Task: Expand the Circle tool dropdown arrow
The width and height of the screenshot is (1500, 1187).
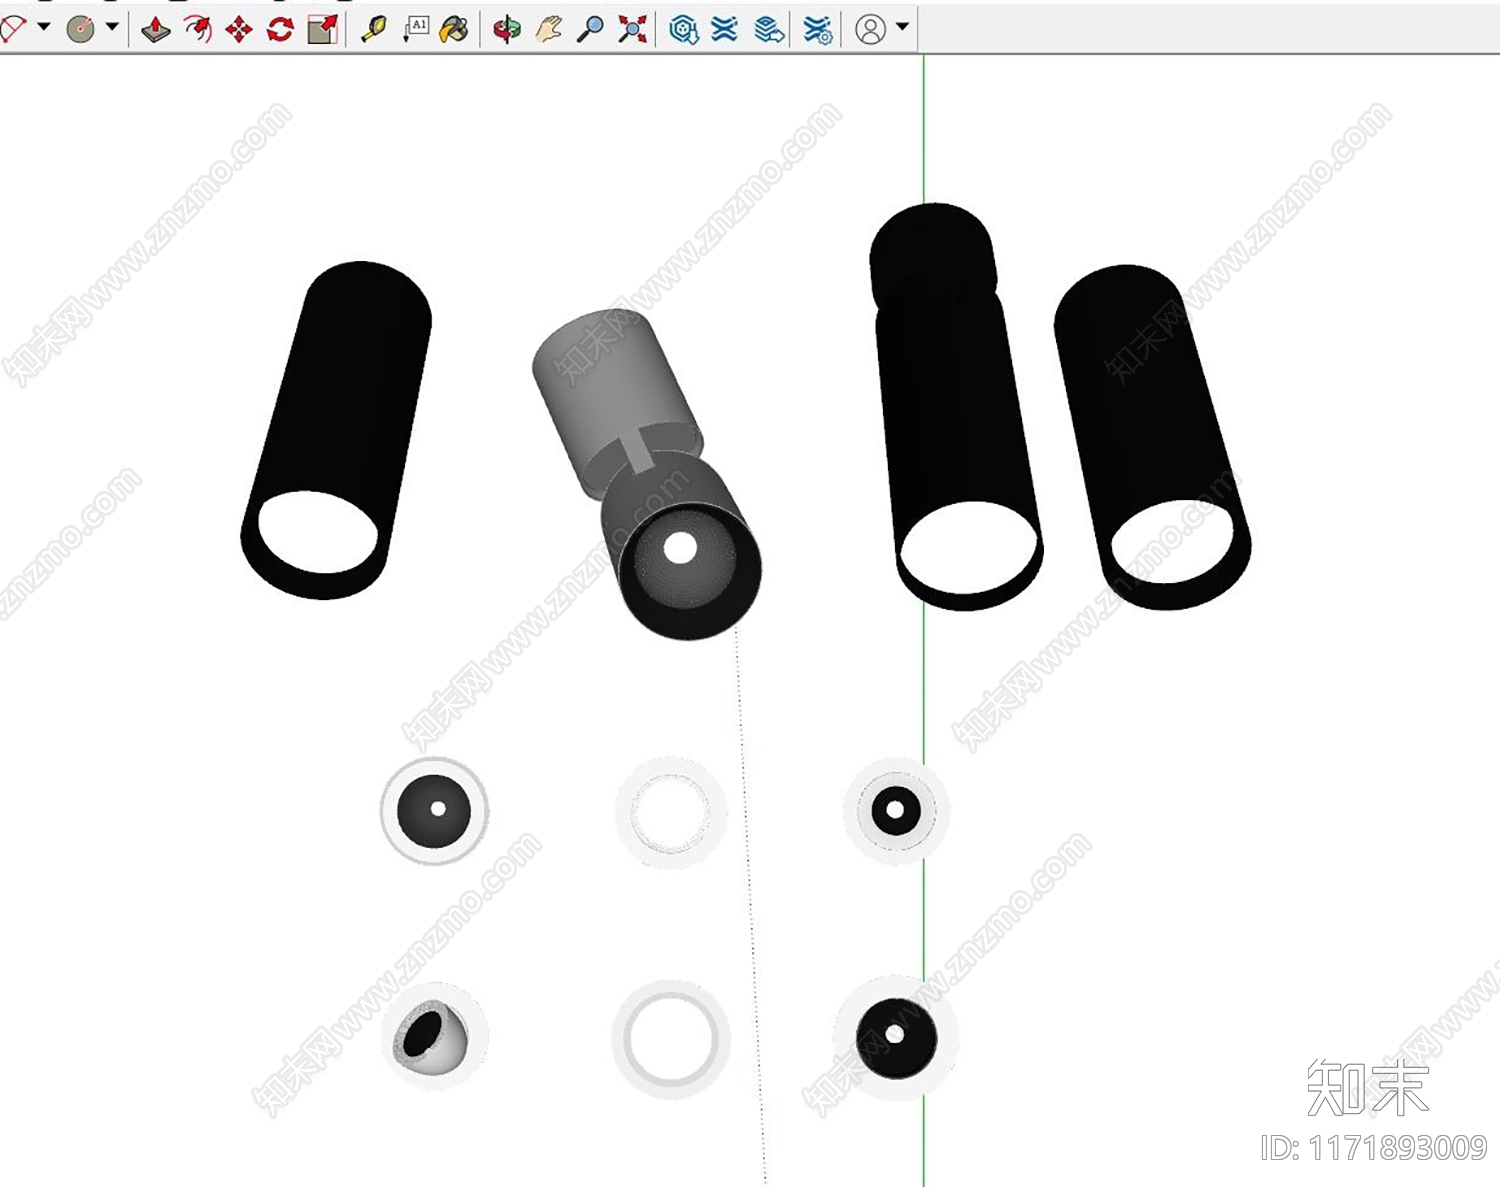Action: [x=112, y=27]
